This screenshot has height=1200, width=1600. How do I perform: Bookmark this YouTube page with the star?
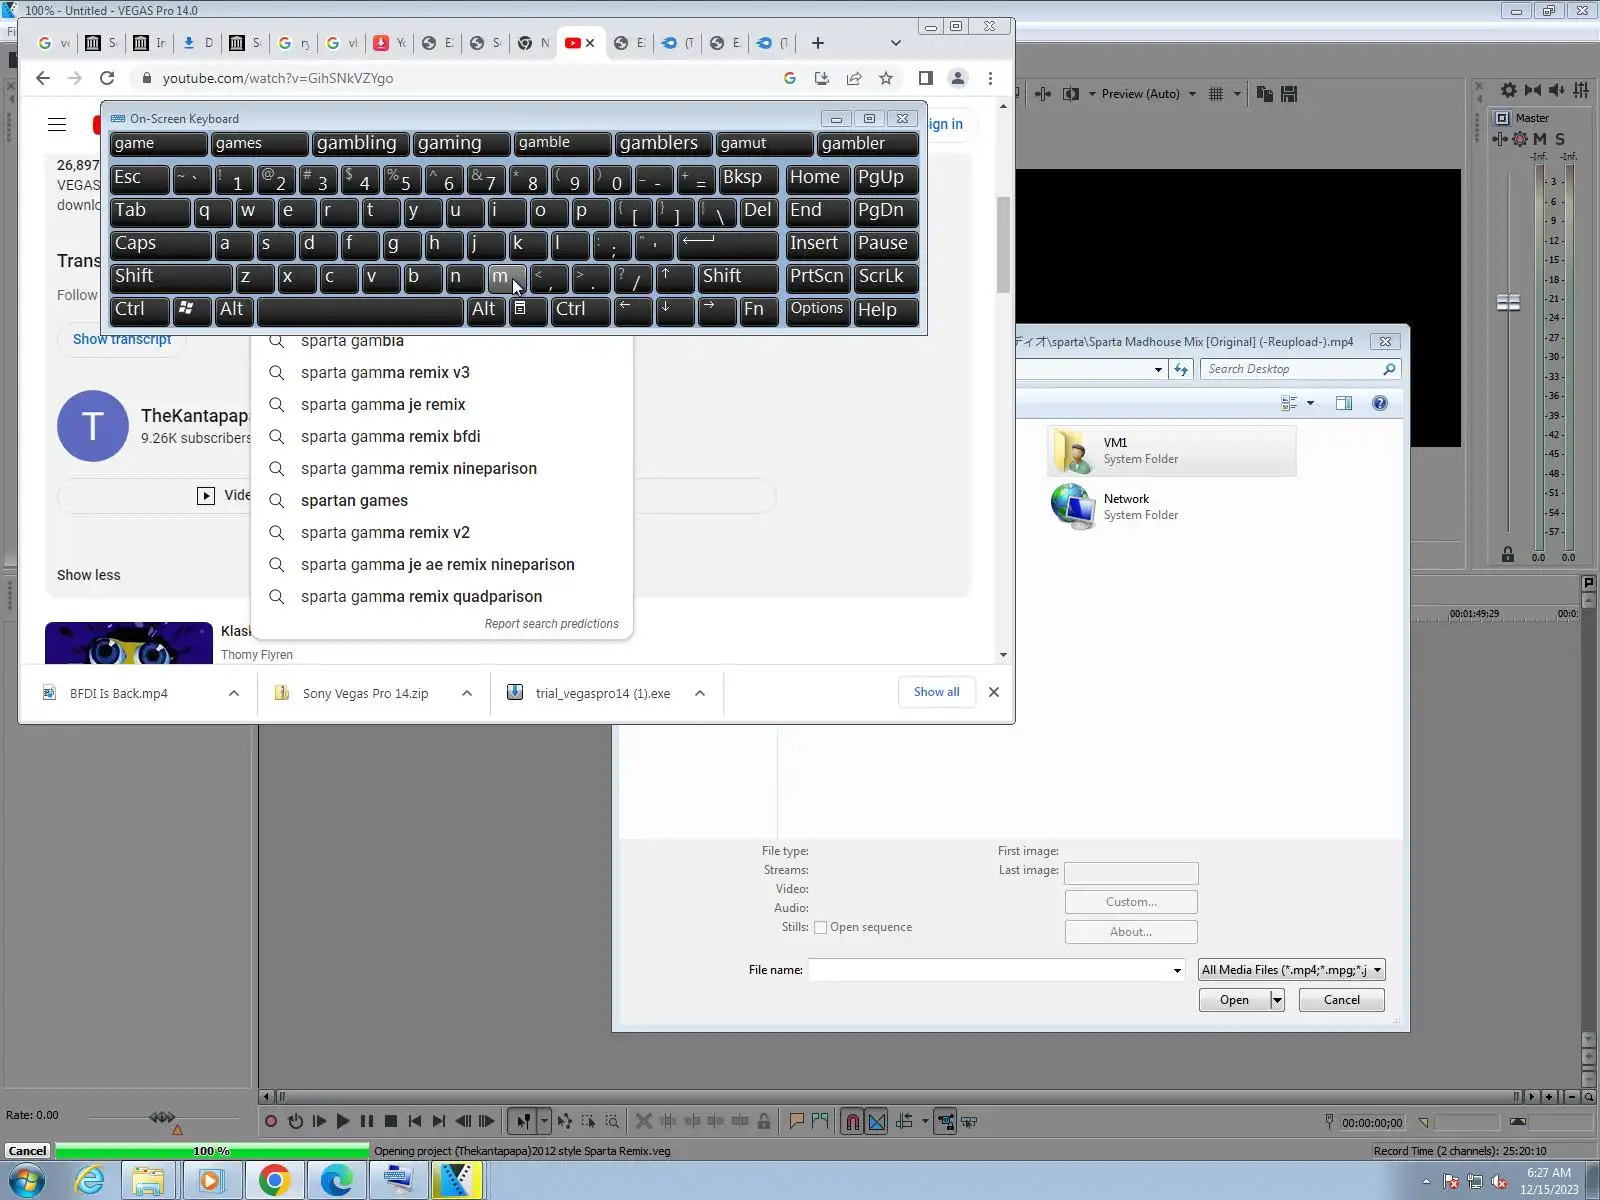coord(886,78)
